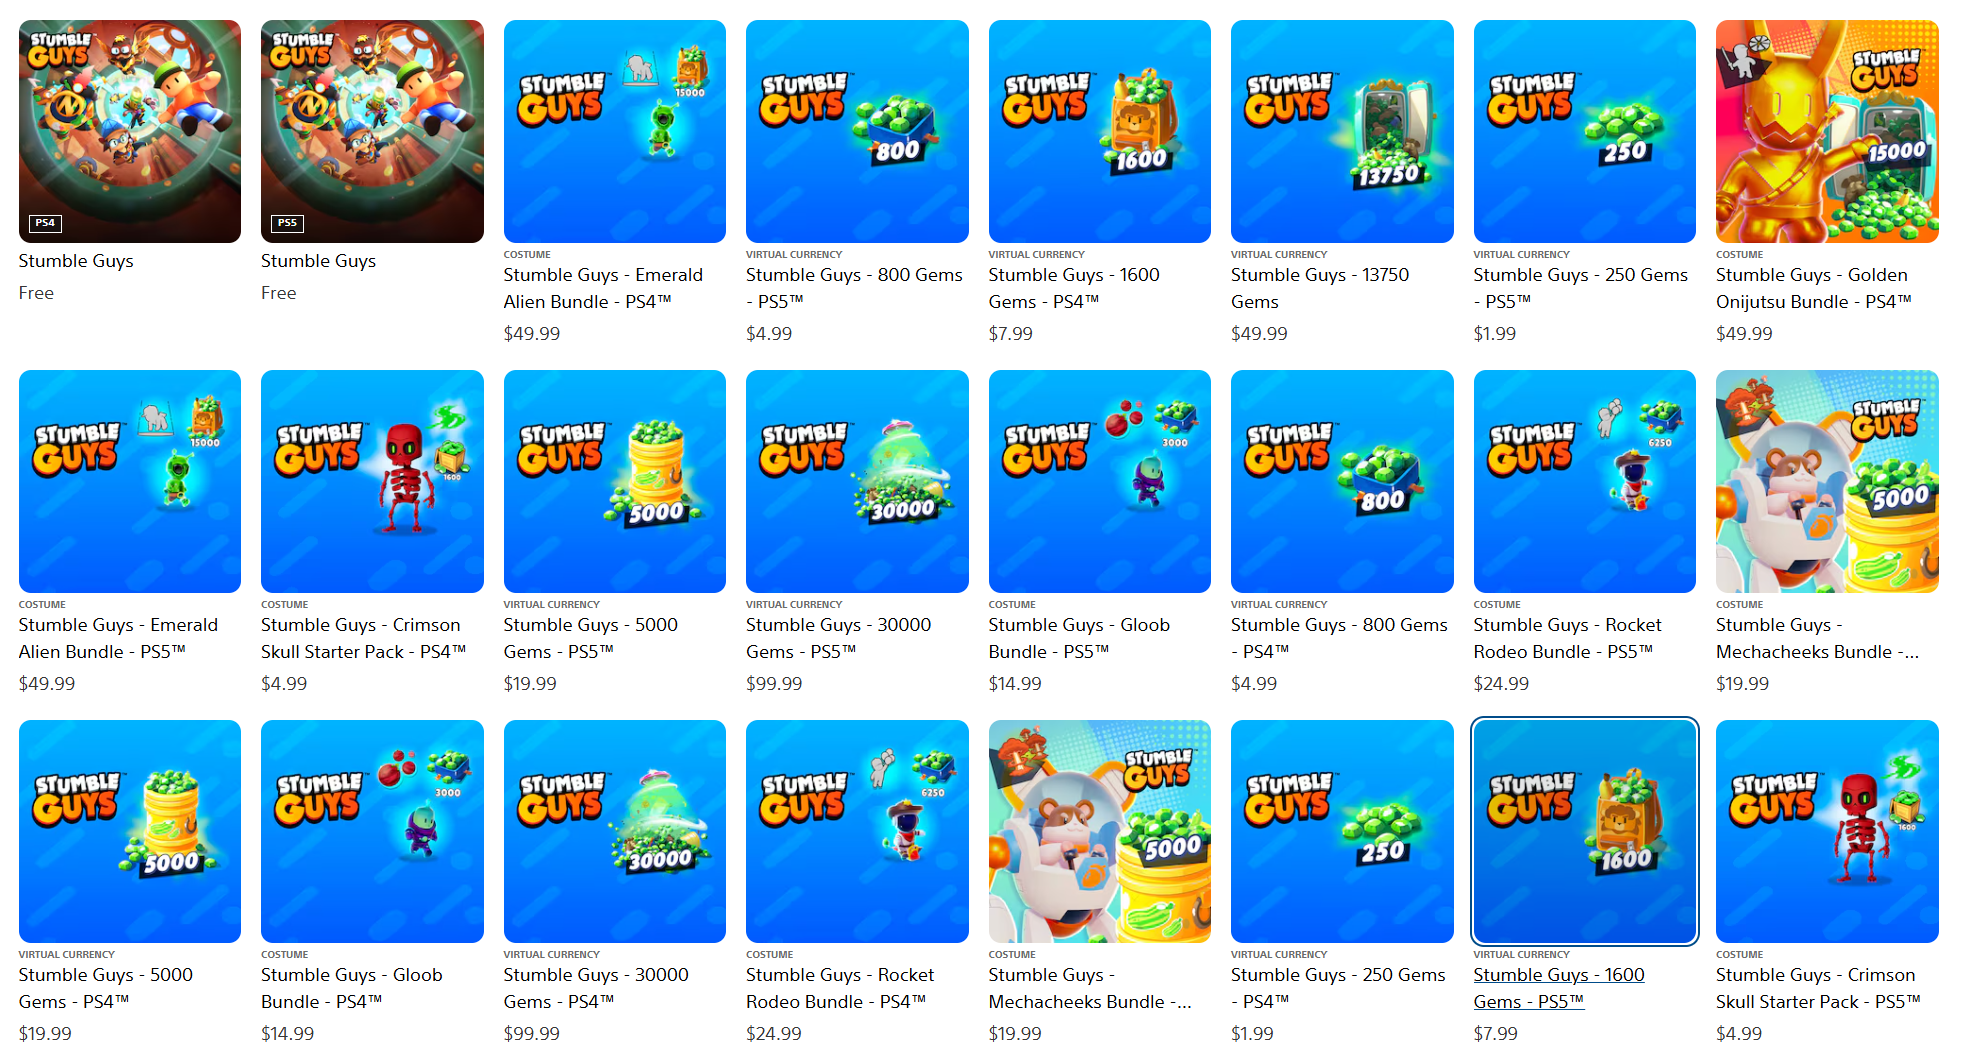This screenshot has height=1058, width=1967.
Task: Open highlighted 1600 Gems PS5 link
Action: point(1558,988)
